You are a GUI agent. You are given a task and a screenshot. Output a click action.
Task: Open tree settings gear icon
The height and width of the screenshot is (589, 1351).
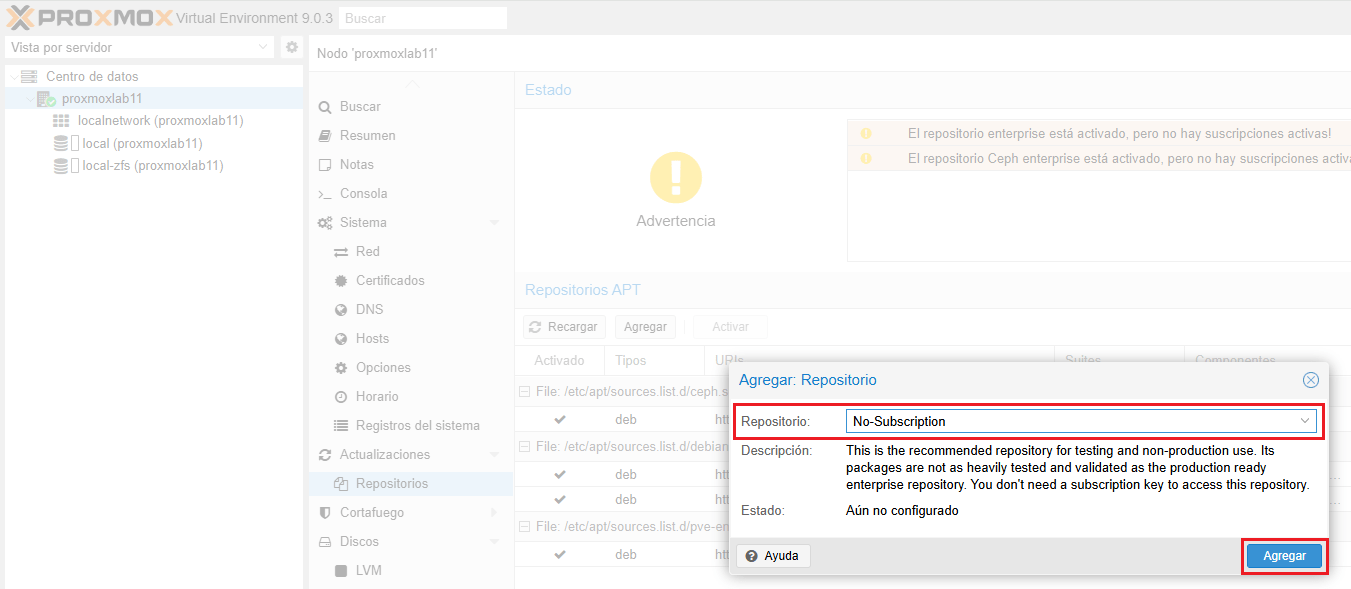(292, 47)
